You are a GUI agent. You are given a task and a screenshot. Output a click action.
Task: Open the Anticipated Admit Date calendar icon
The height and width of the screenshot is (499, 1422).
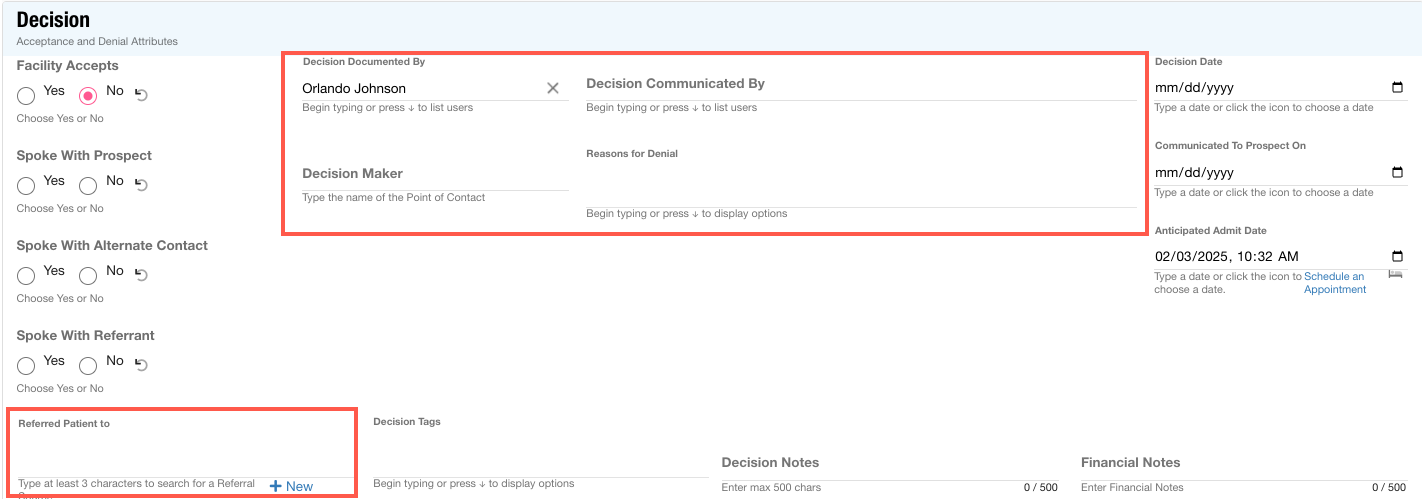coord(1397,256)
